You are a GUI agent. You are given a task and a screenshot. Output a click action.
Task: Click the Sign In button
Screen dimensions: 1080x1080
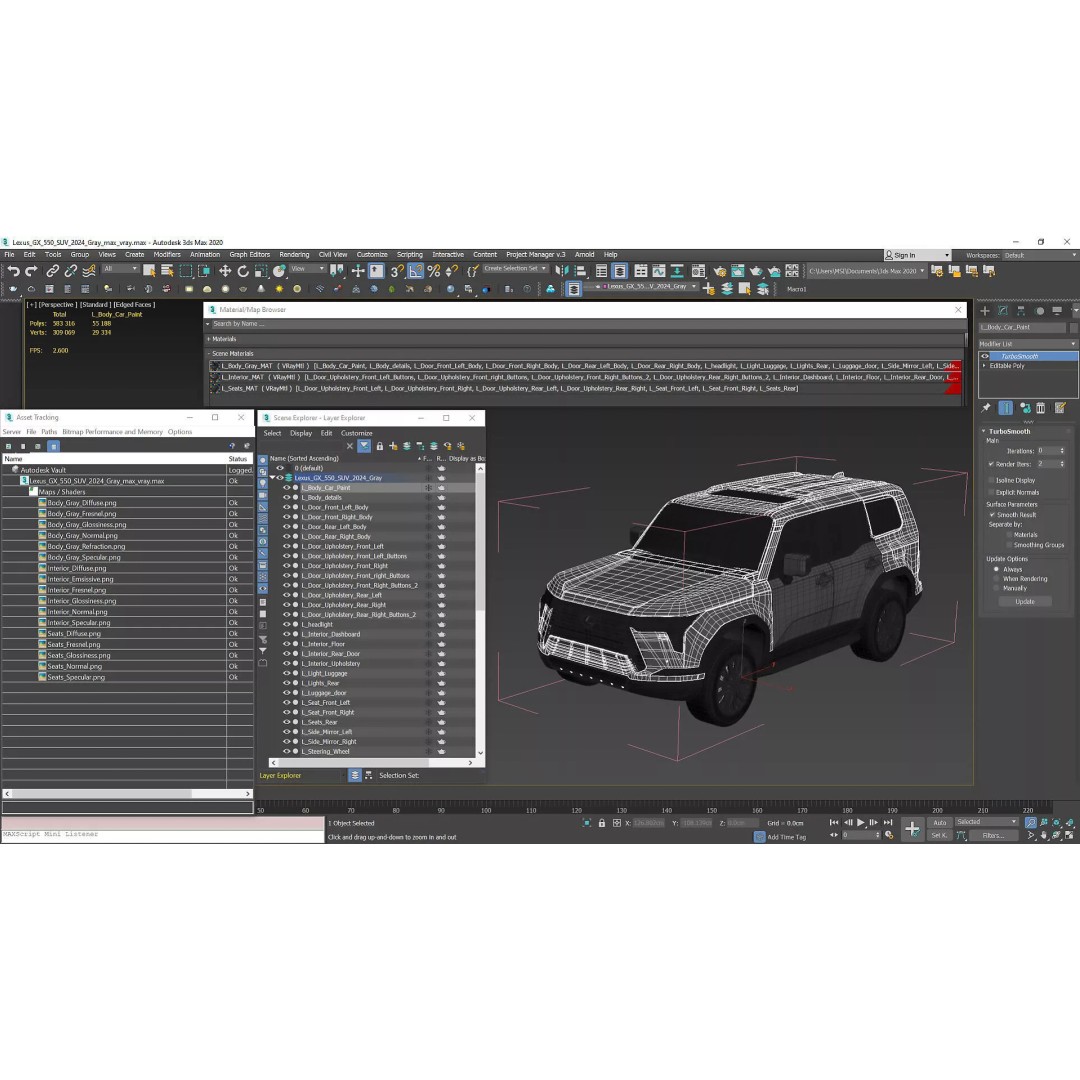coord(917,255)
